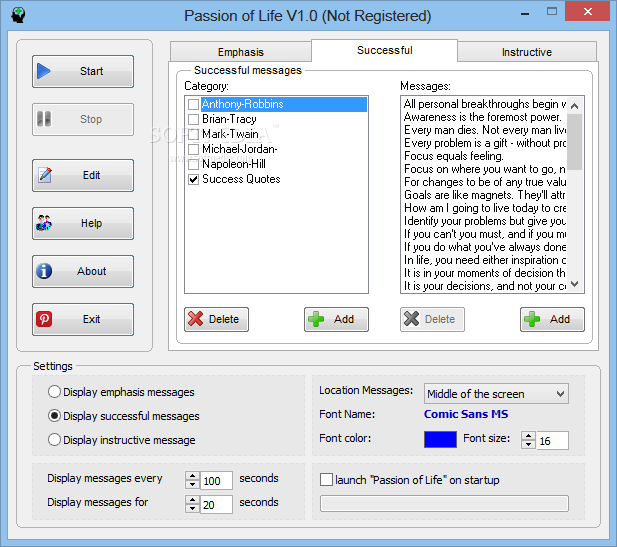
Task: Select message 'All personal breakthroughs begin'
Action: pyautogui.click(x=484, y=104)
